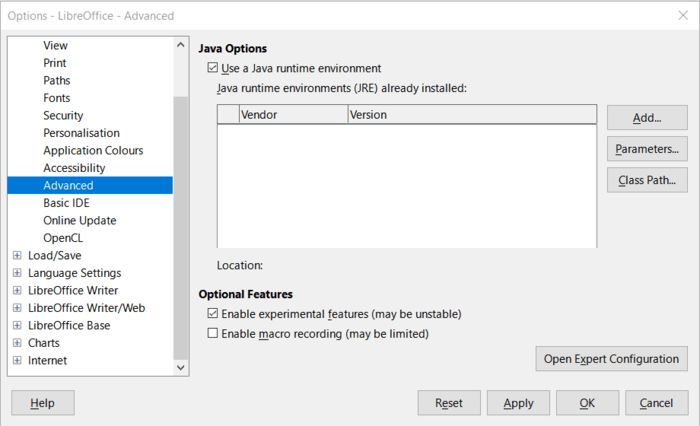
Task: Select the LibreOffice Base category label
Action: (x=69, y=325)
